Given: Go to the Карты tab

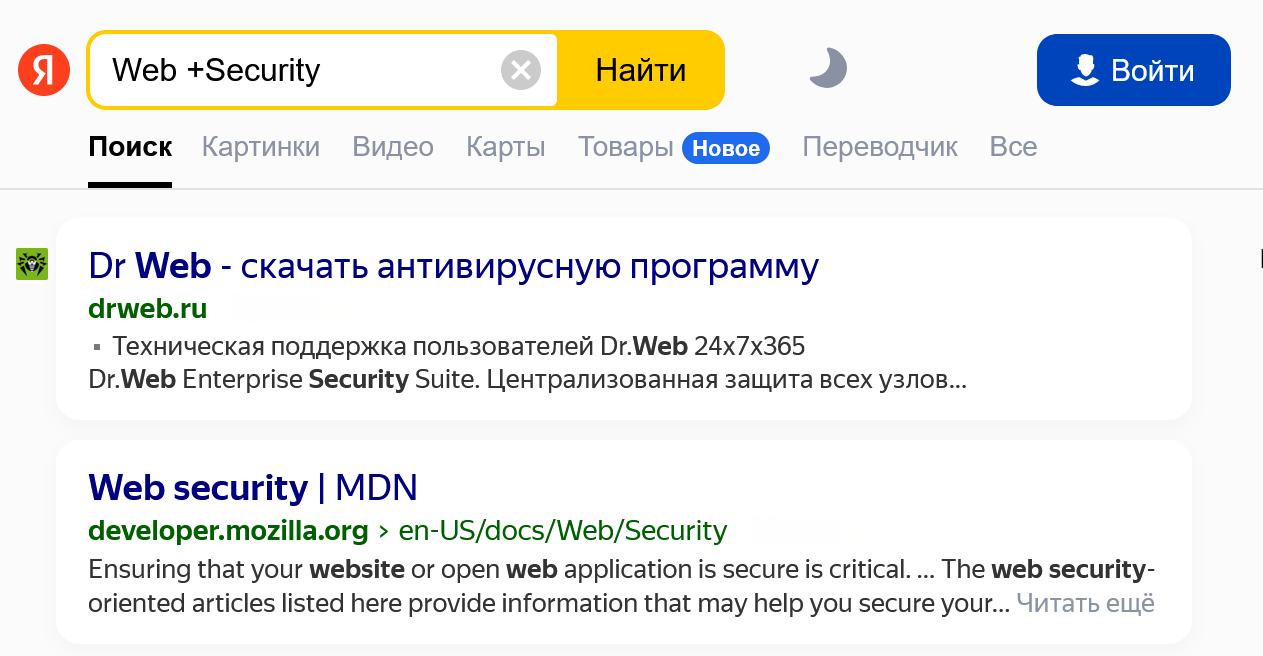Looking at the screenshot, I should (x=505, y=148).
